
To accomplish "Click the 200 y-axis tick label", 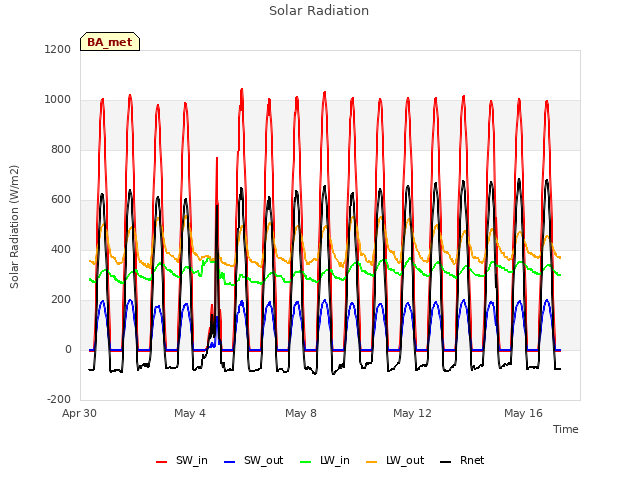I will [61, 300].
